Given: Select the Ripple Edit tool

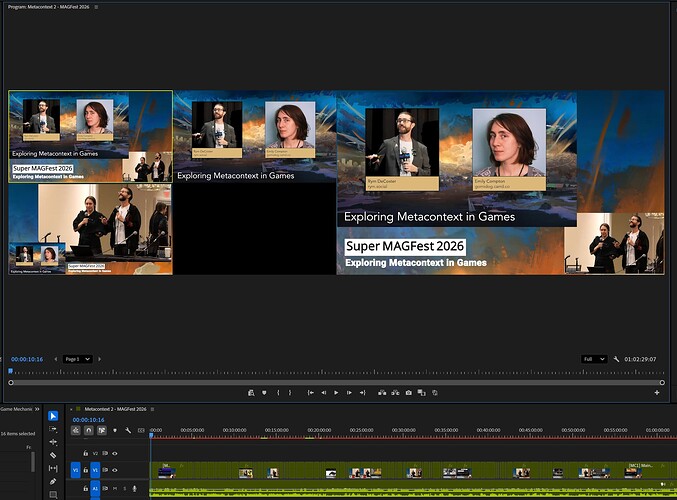Looking at the screenshot, I should (53, 442).
